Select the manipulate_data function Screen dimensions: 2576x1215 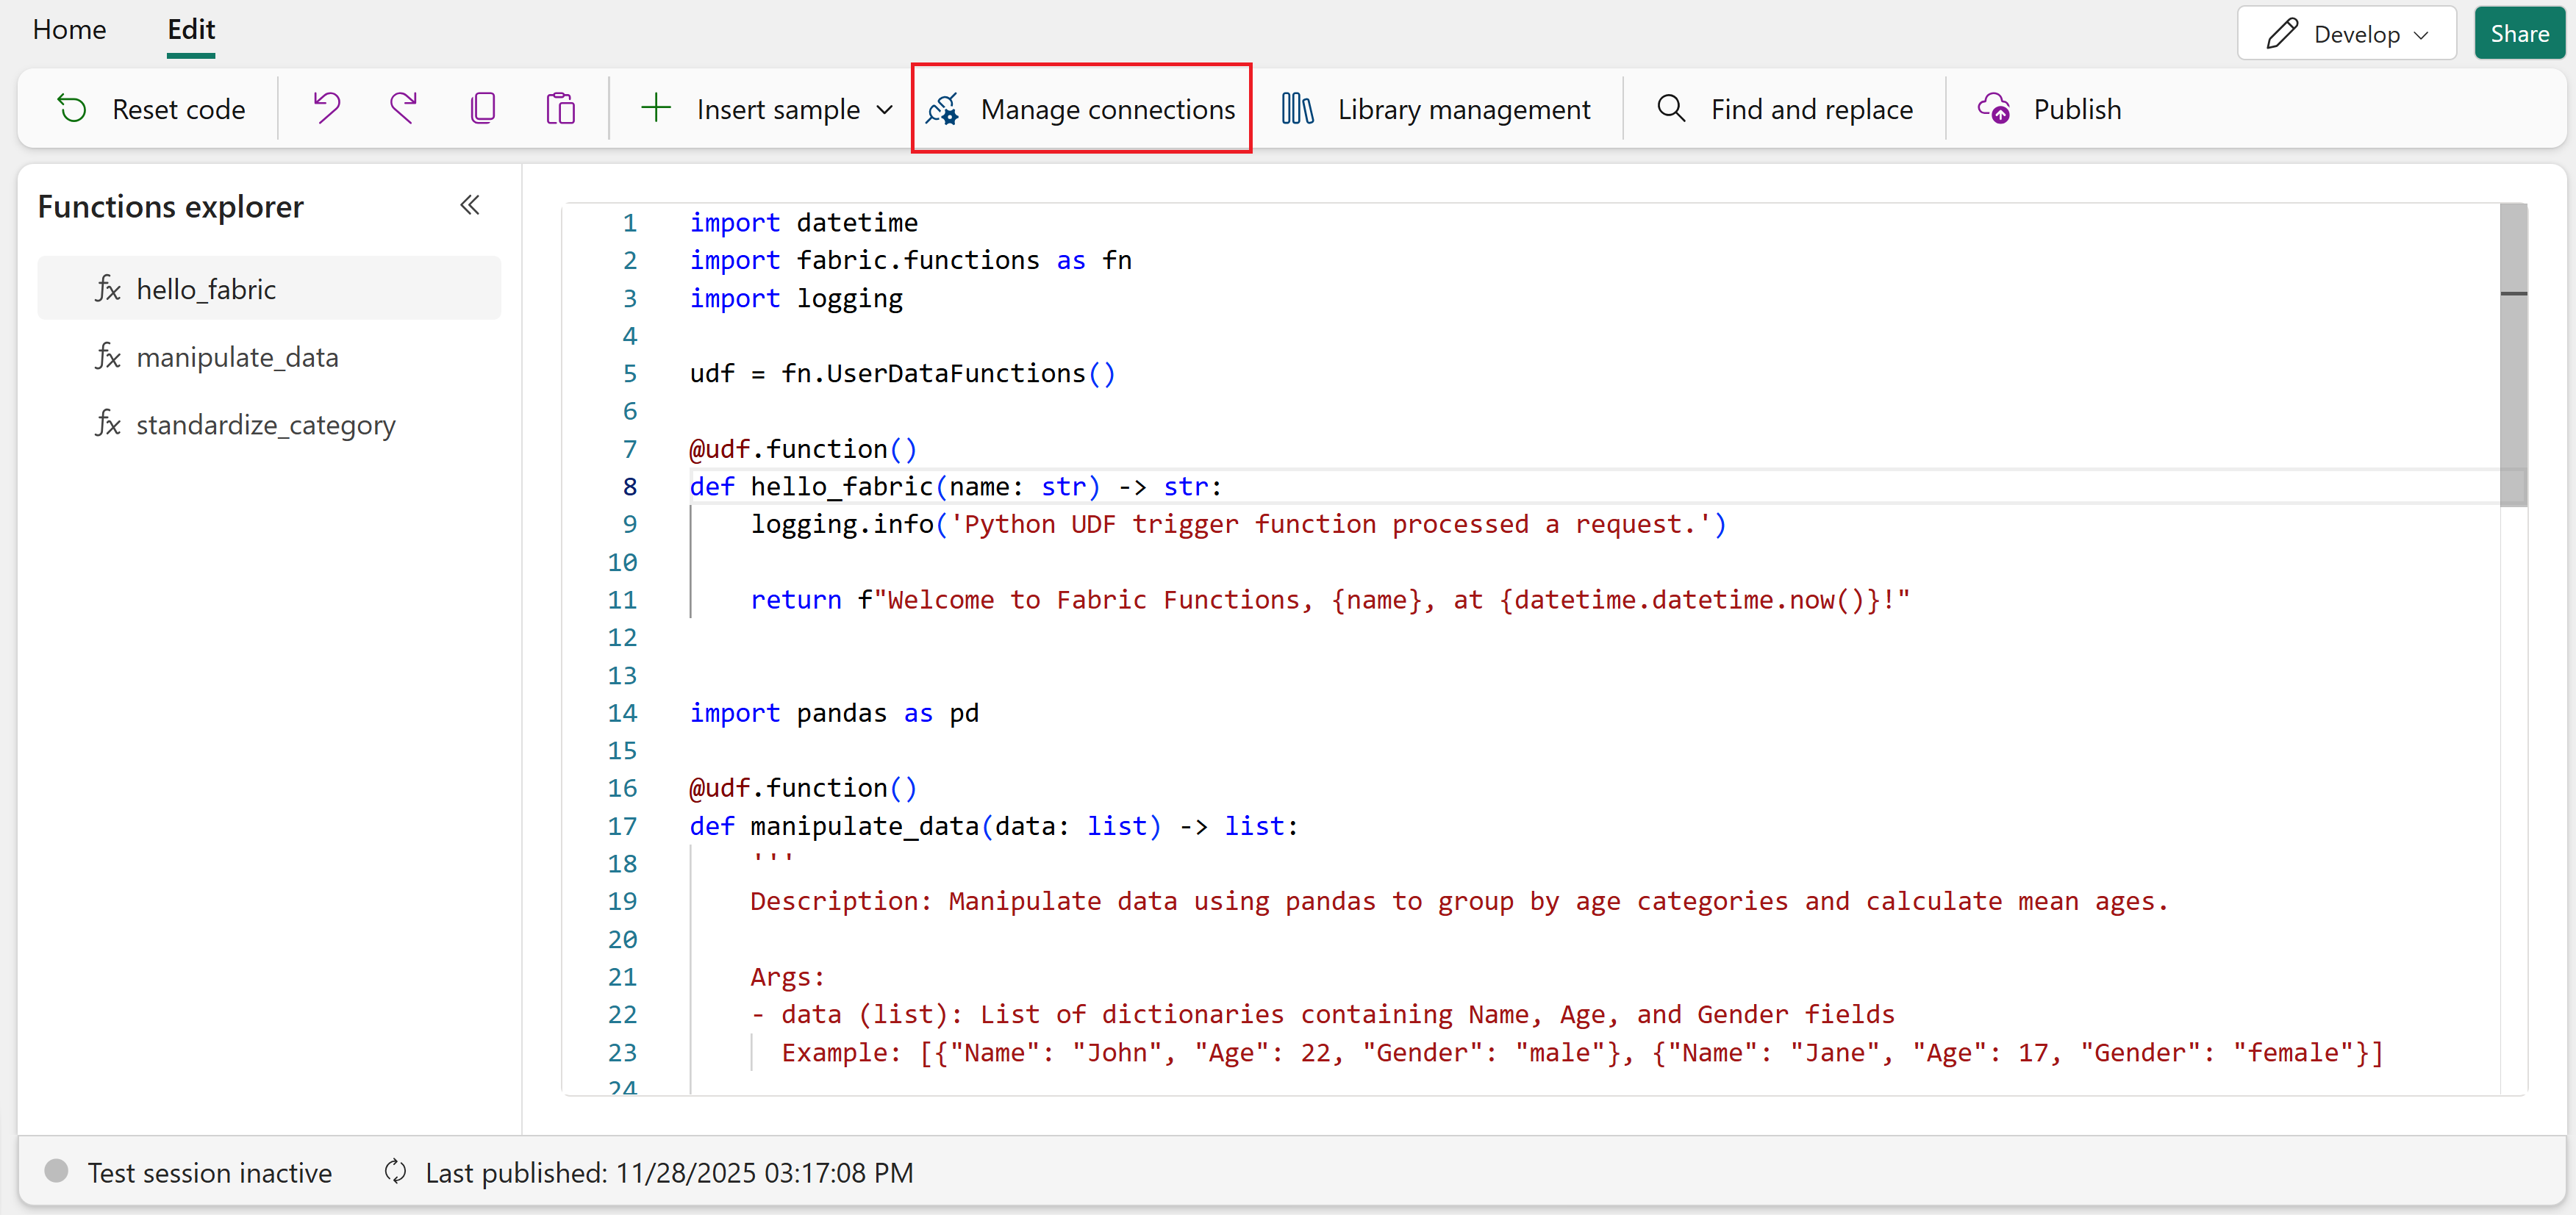pyautogui.click(x=237, y=357)
